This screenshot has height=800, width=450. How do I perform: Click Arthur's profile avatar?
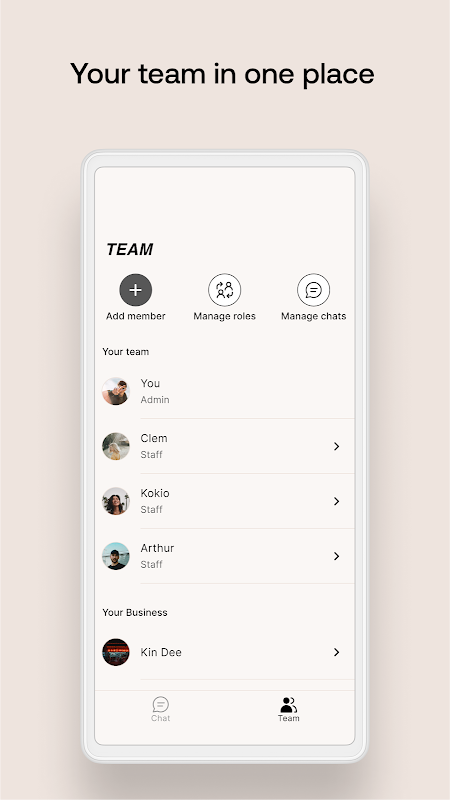116,556
